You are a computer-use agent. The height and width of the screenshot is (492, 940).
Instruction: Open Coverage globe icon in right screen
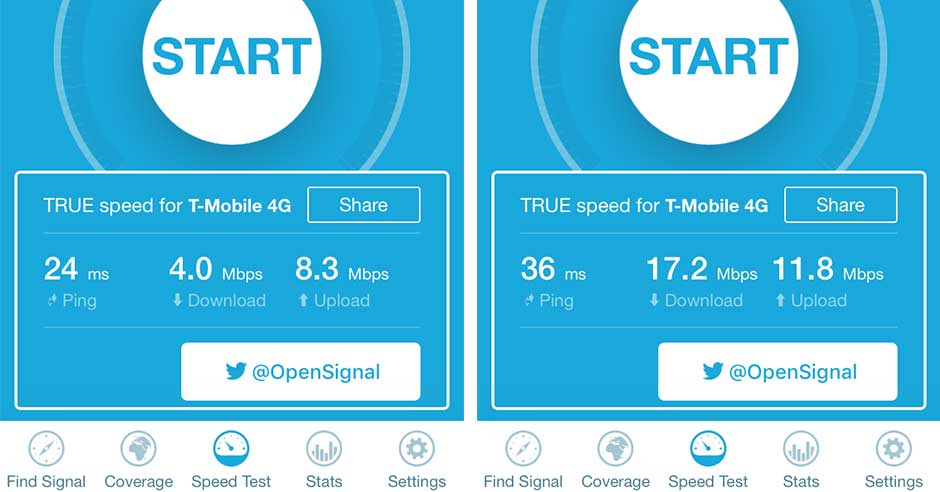tap(615, 449)
